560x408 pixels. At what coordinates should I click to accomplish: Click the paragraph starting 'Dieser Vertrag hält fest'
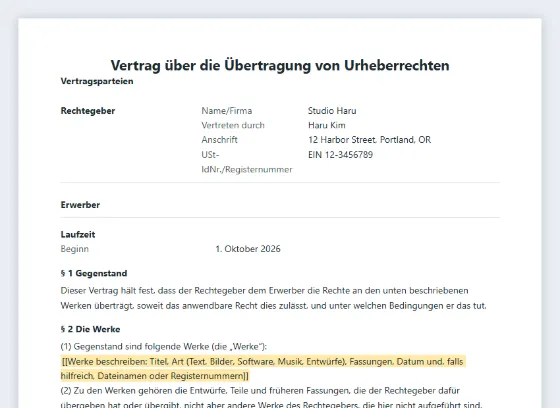[x=274, y=298]
